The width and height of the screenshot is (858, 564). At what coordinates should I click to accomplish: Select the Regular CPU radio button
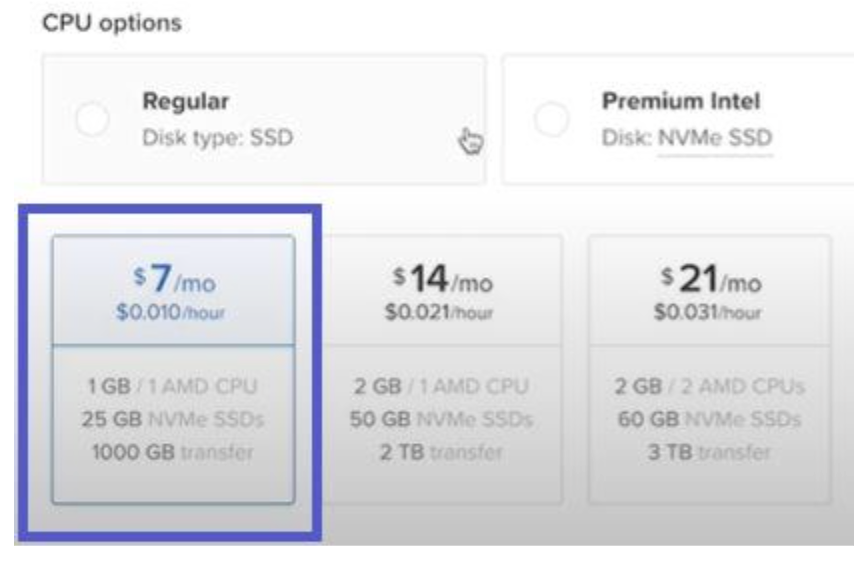(92, 119)
